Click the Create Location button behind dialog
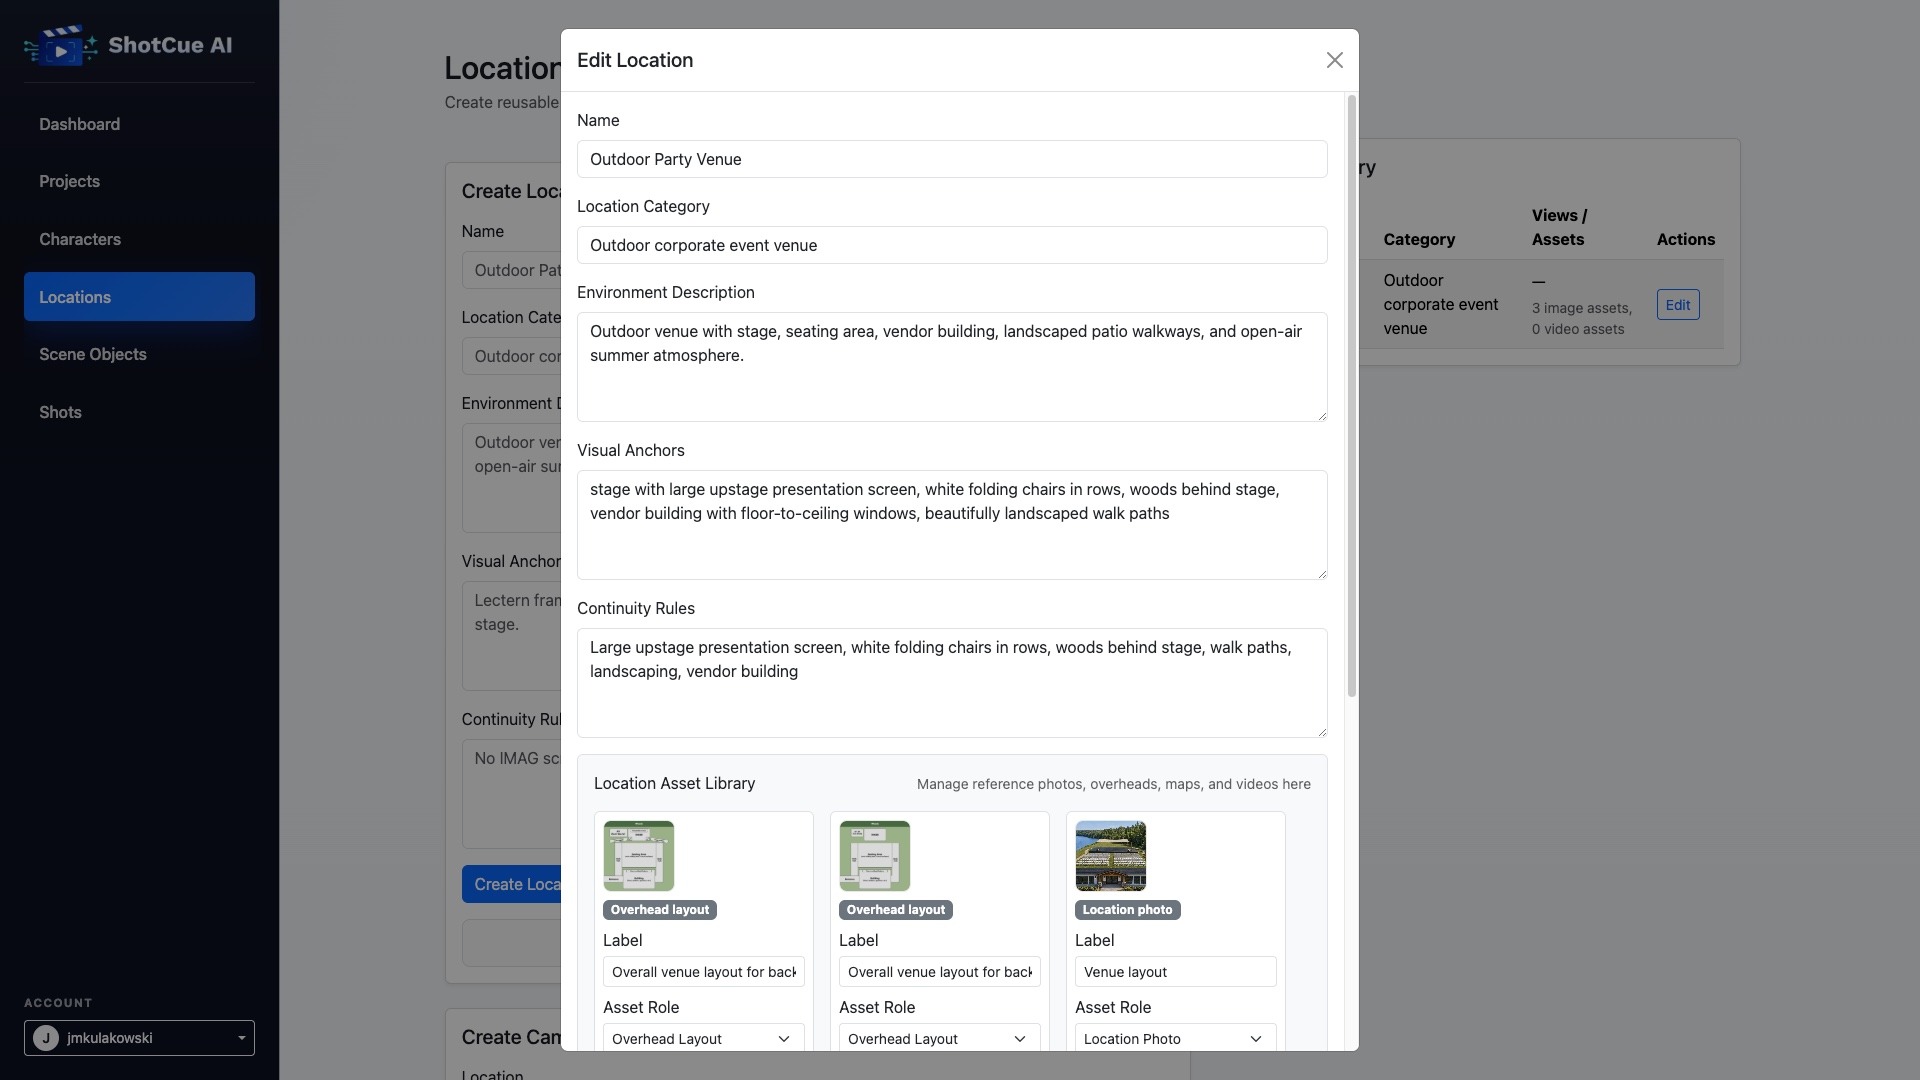The width and height of the screenshot is (1920, 1080). click(511, 884)
